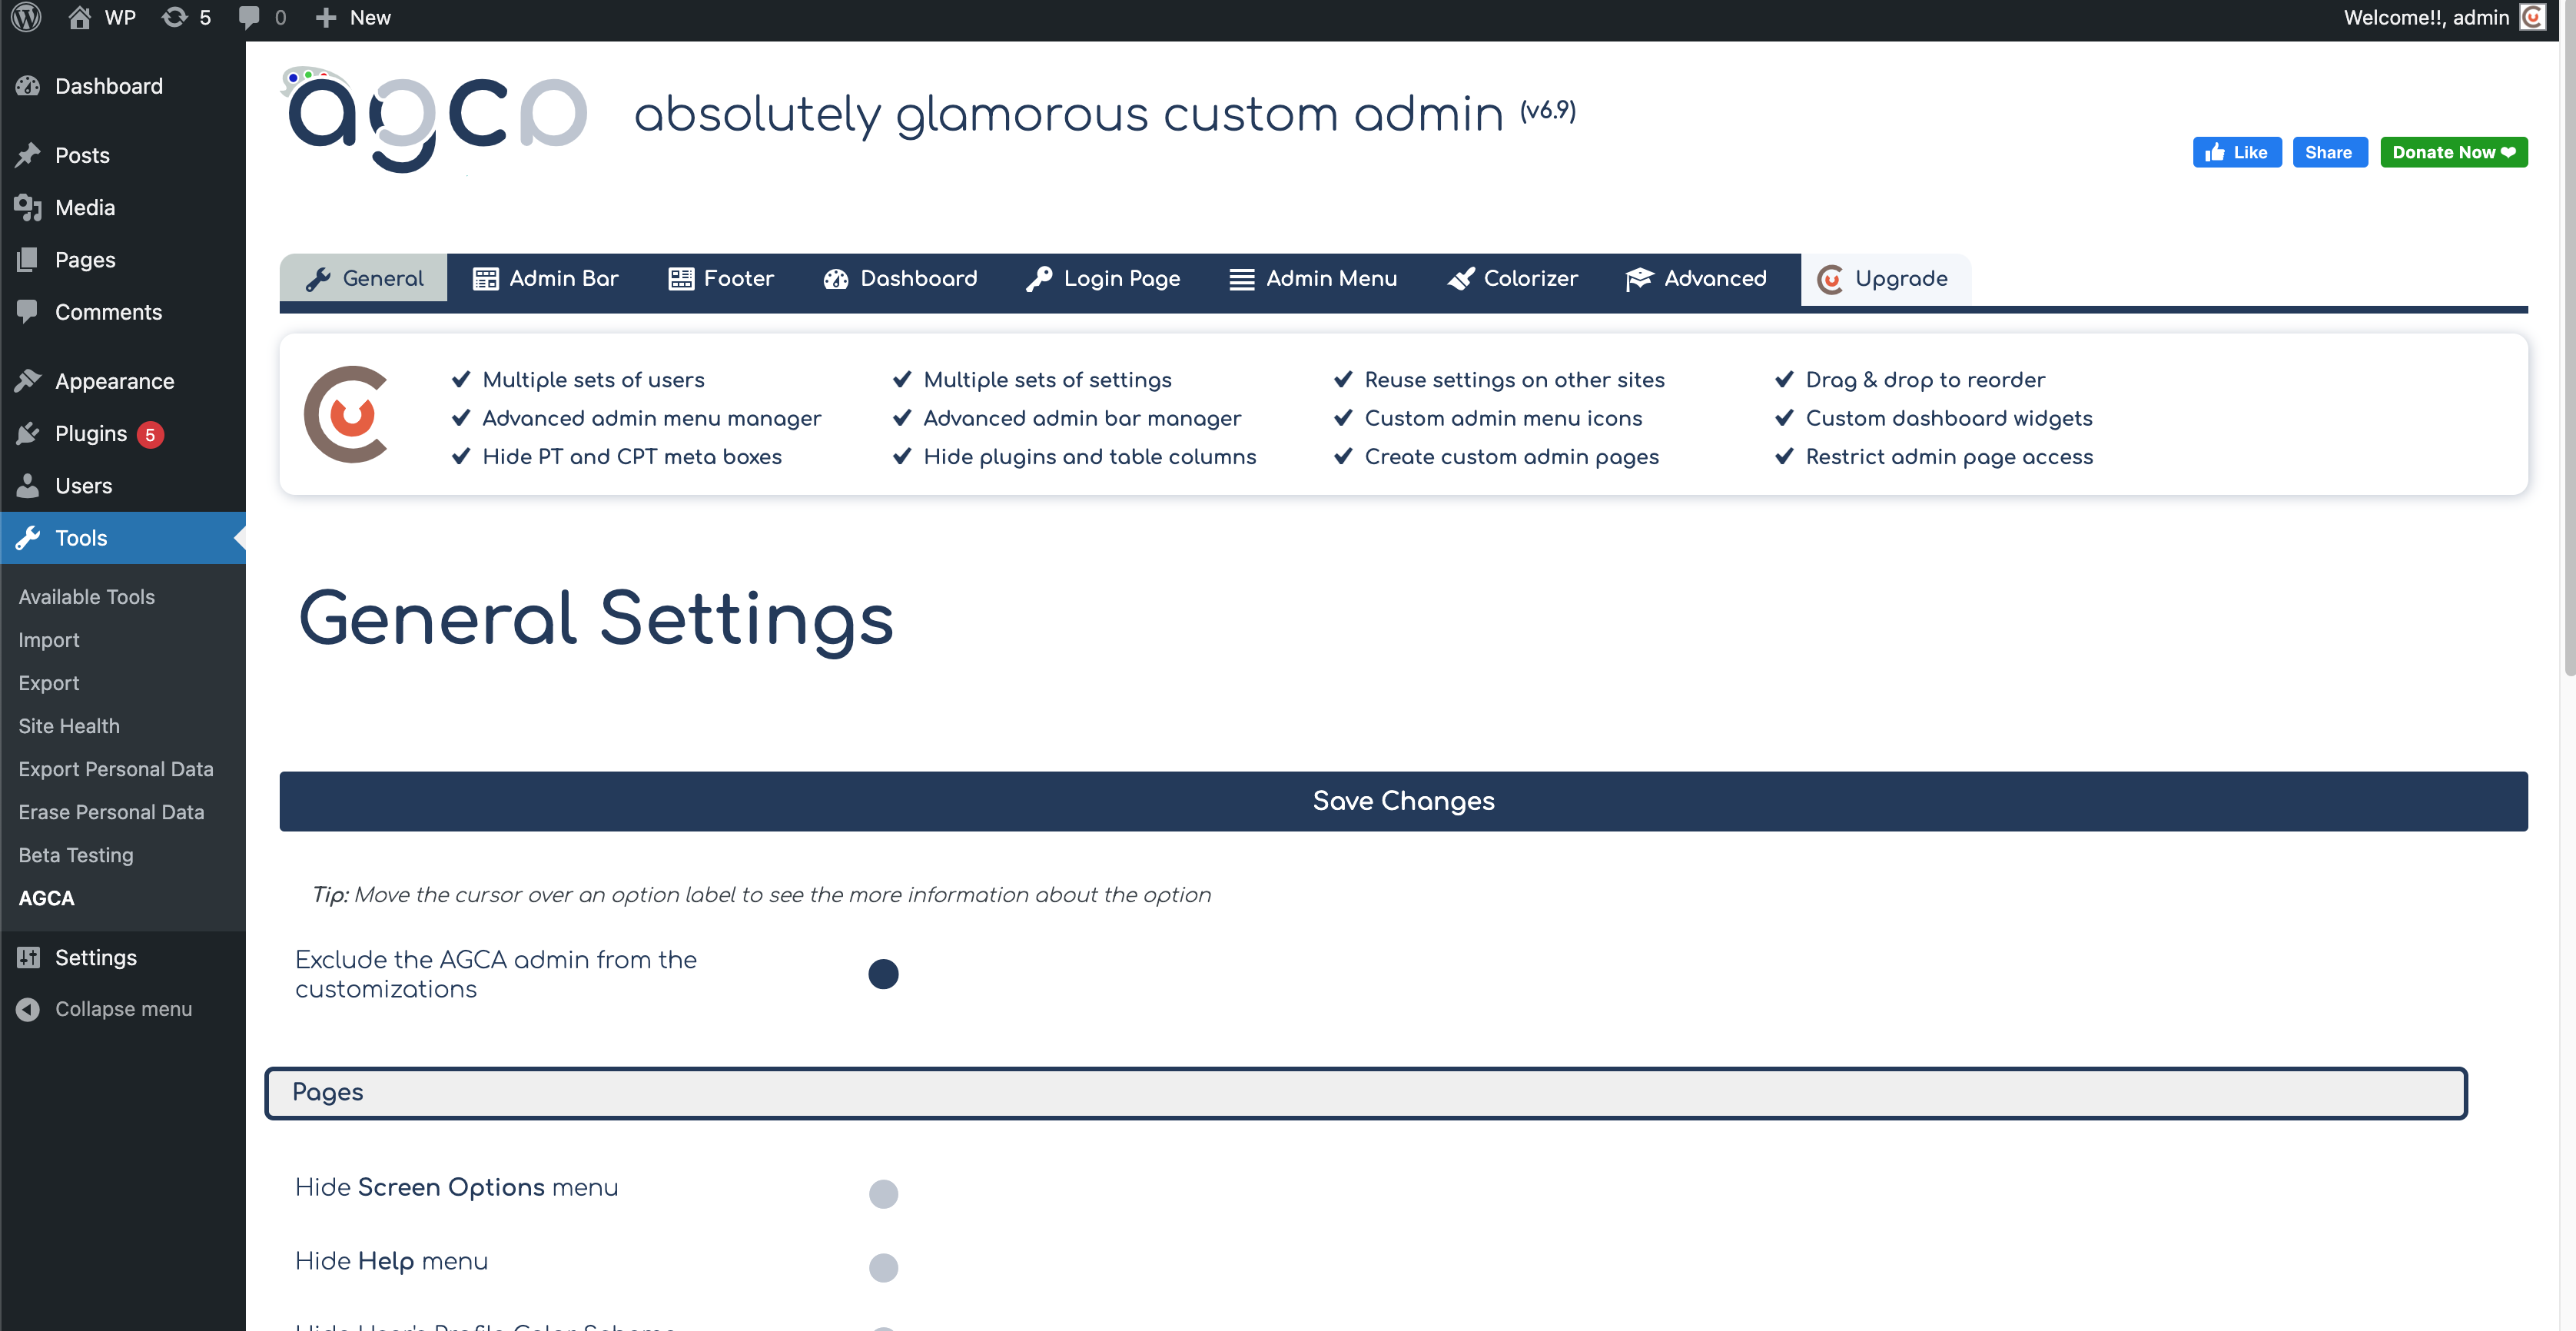The image size is (2576, 1331).
Task: Click Hide Screen Options menu label
Action: [457, 1187]
